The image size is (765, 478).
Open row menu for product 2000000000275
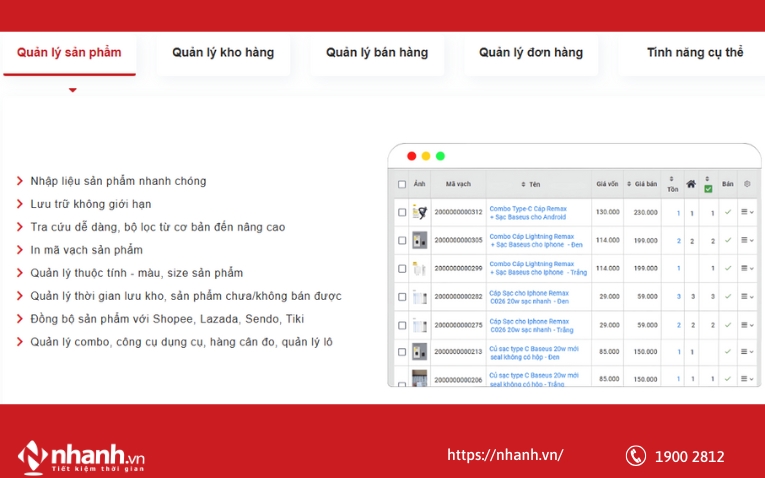[747, 324]
